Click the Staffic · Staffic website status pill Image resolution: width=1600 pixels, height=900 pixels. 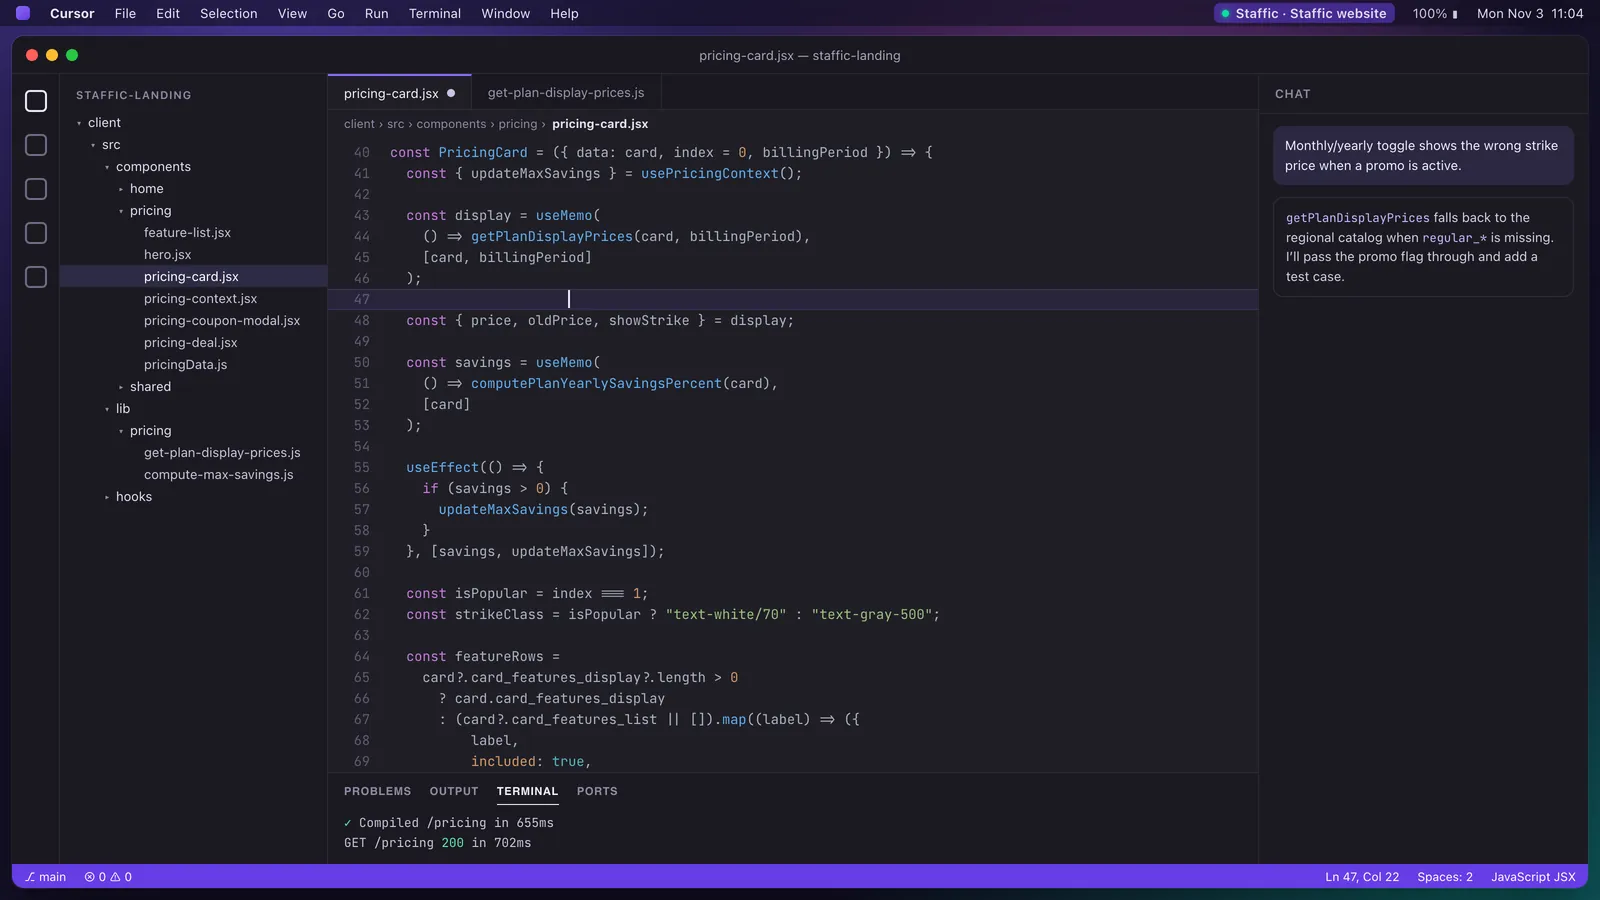coord(1304,13)
